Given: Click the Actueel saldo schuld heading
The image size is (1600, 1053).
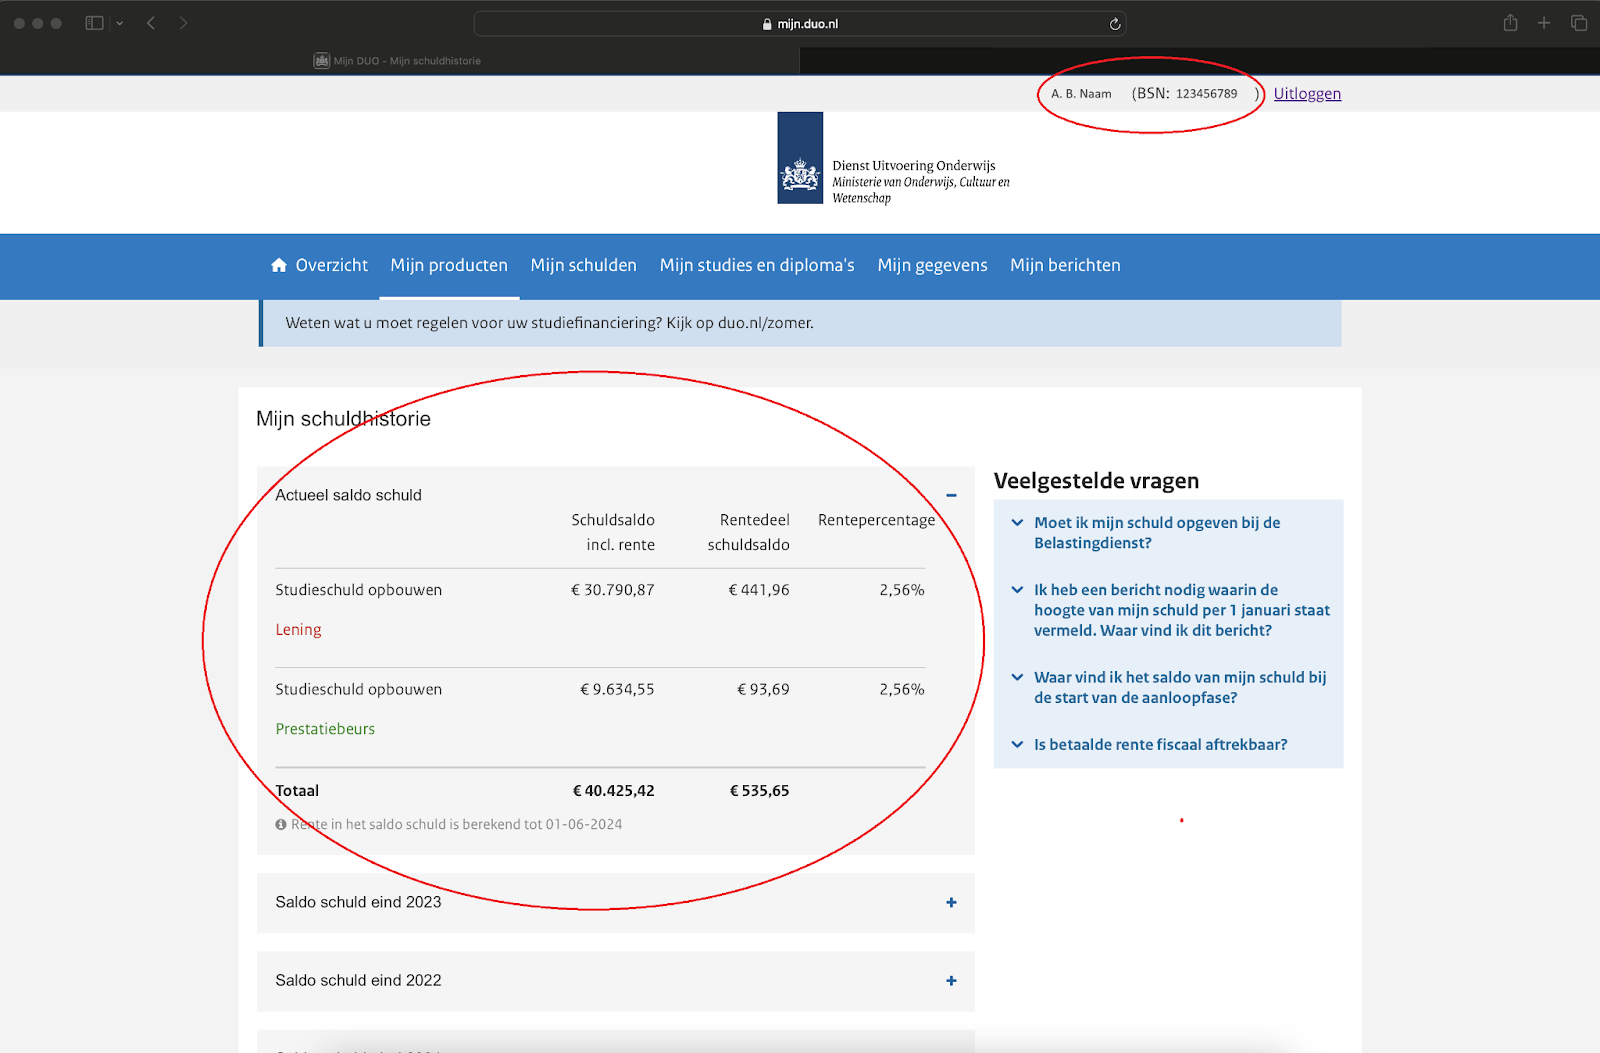Looking at the screenshot, I should pyautogui.click(x=348, y=495).
